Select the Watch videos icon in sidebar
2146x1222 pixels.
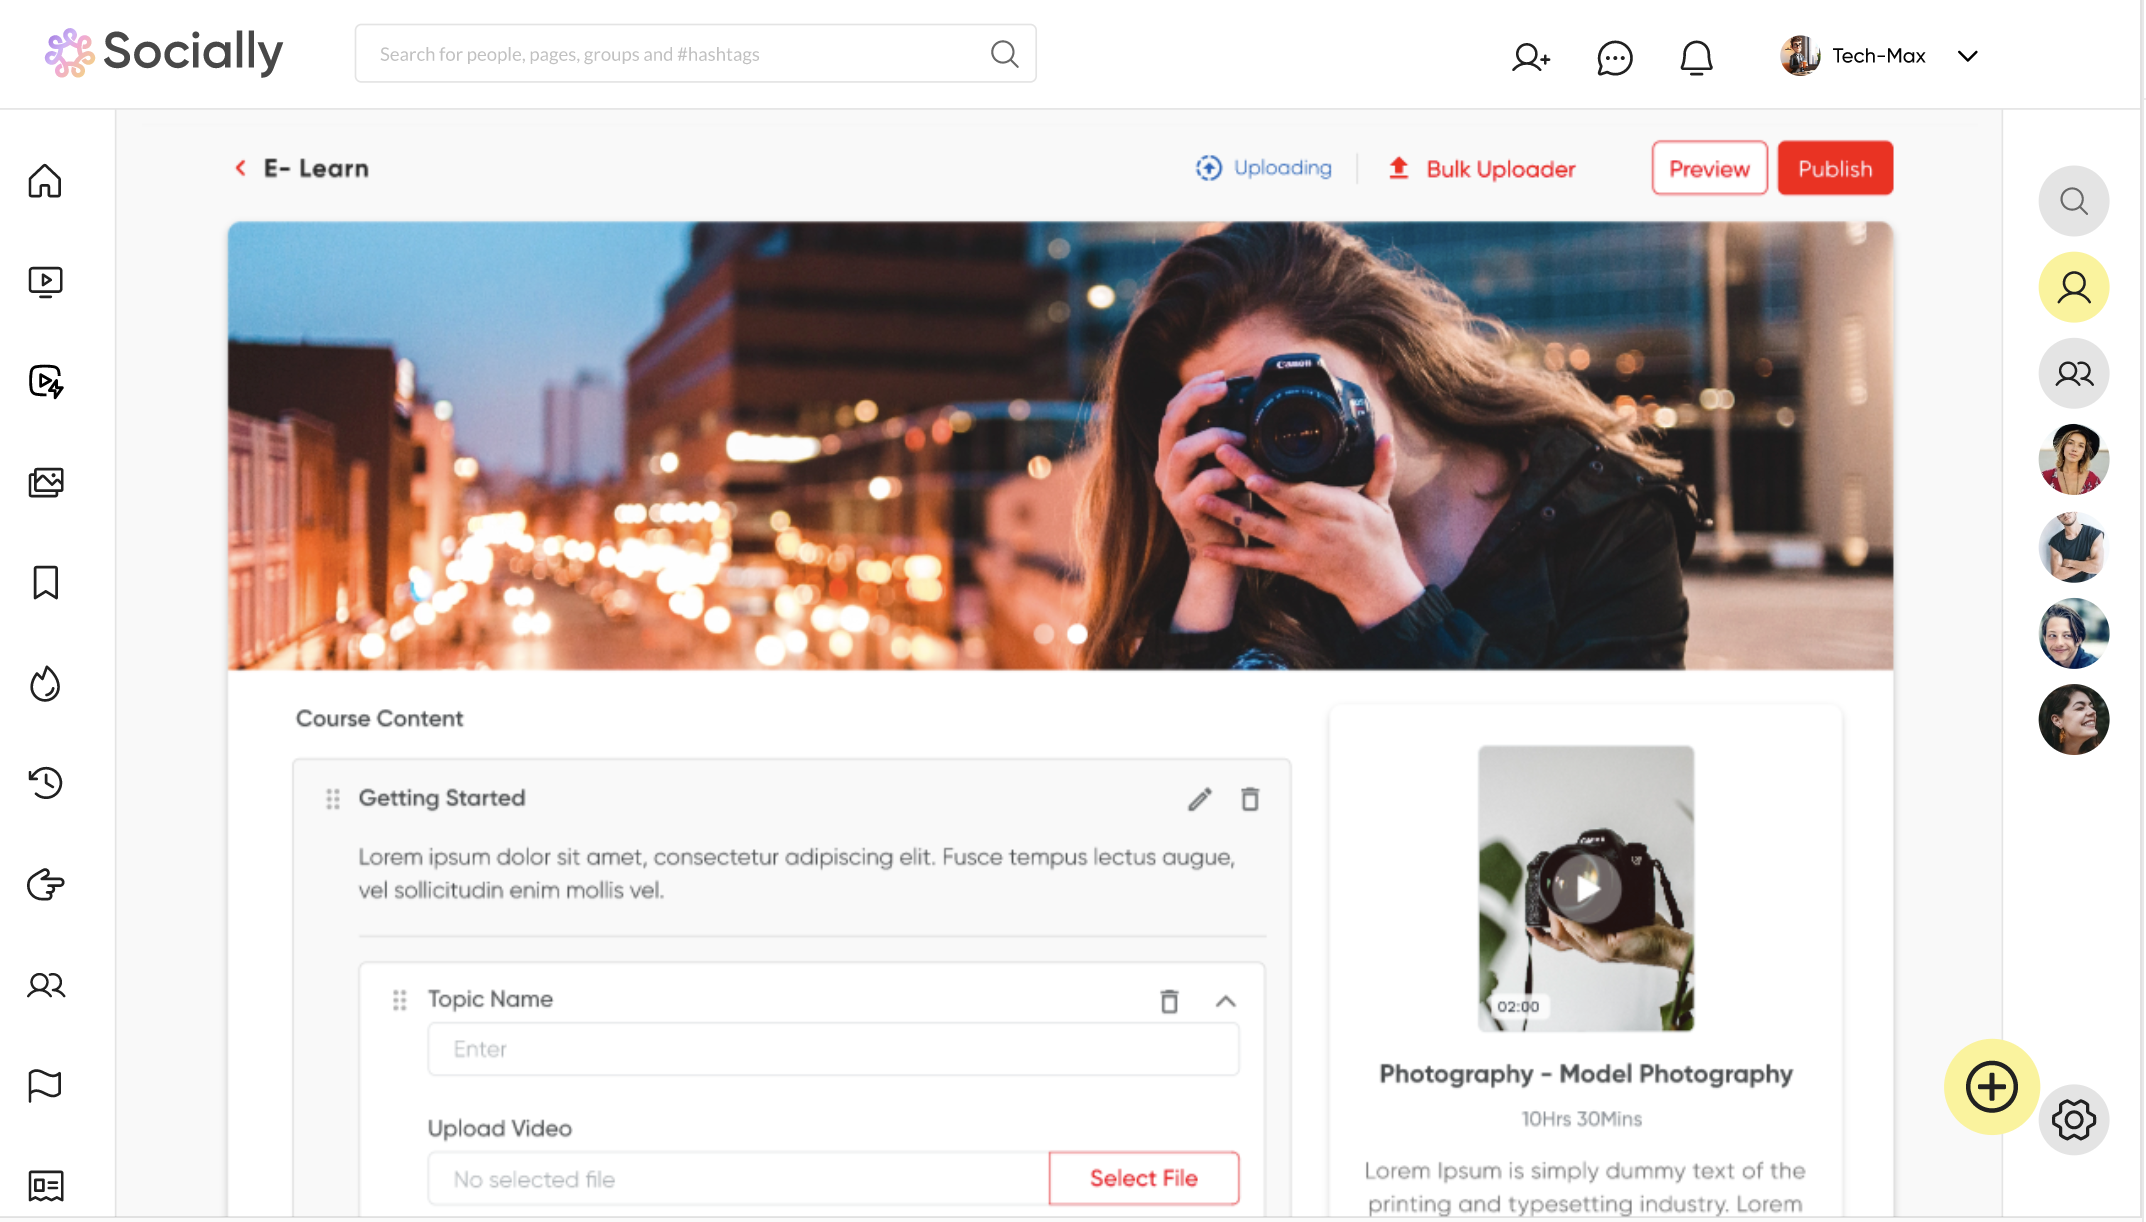pyautogui.click(x=45, y=281)
